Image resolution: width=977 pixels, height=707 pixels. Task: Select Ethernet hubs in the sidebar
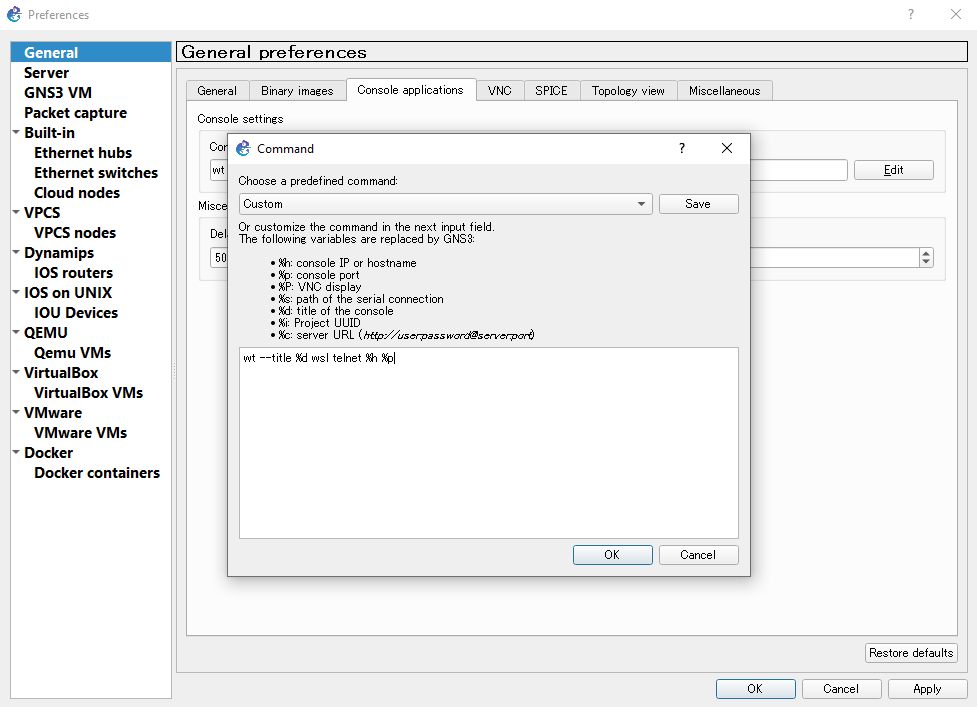(x=83, y=153)
